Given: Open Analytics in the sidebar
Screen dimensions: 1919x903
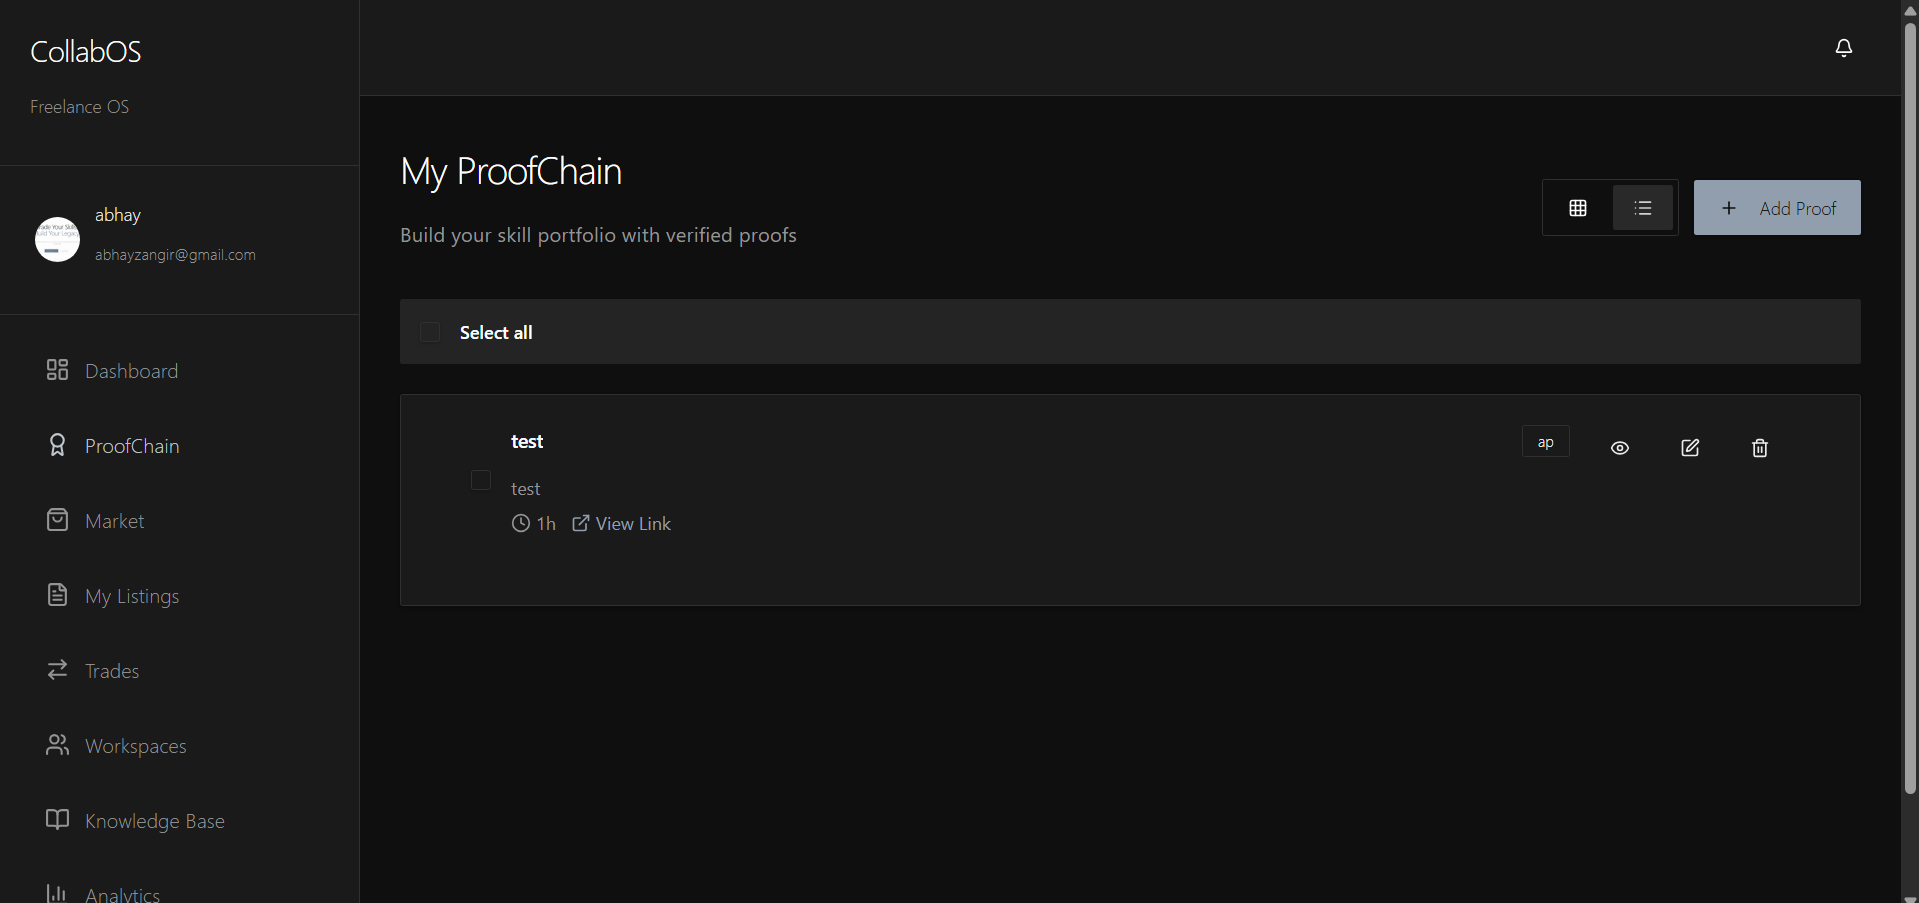Looking at the screenshot, I should [x=122, y=894].
